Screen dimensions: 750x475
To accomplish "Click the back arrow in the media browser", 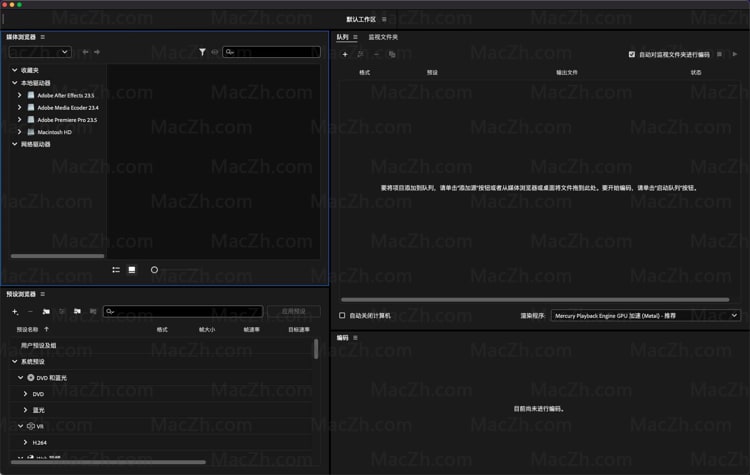I will coord(85,52).
